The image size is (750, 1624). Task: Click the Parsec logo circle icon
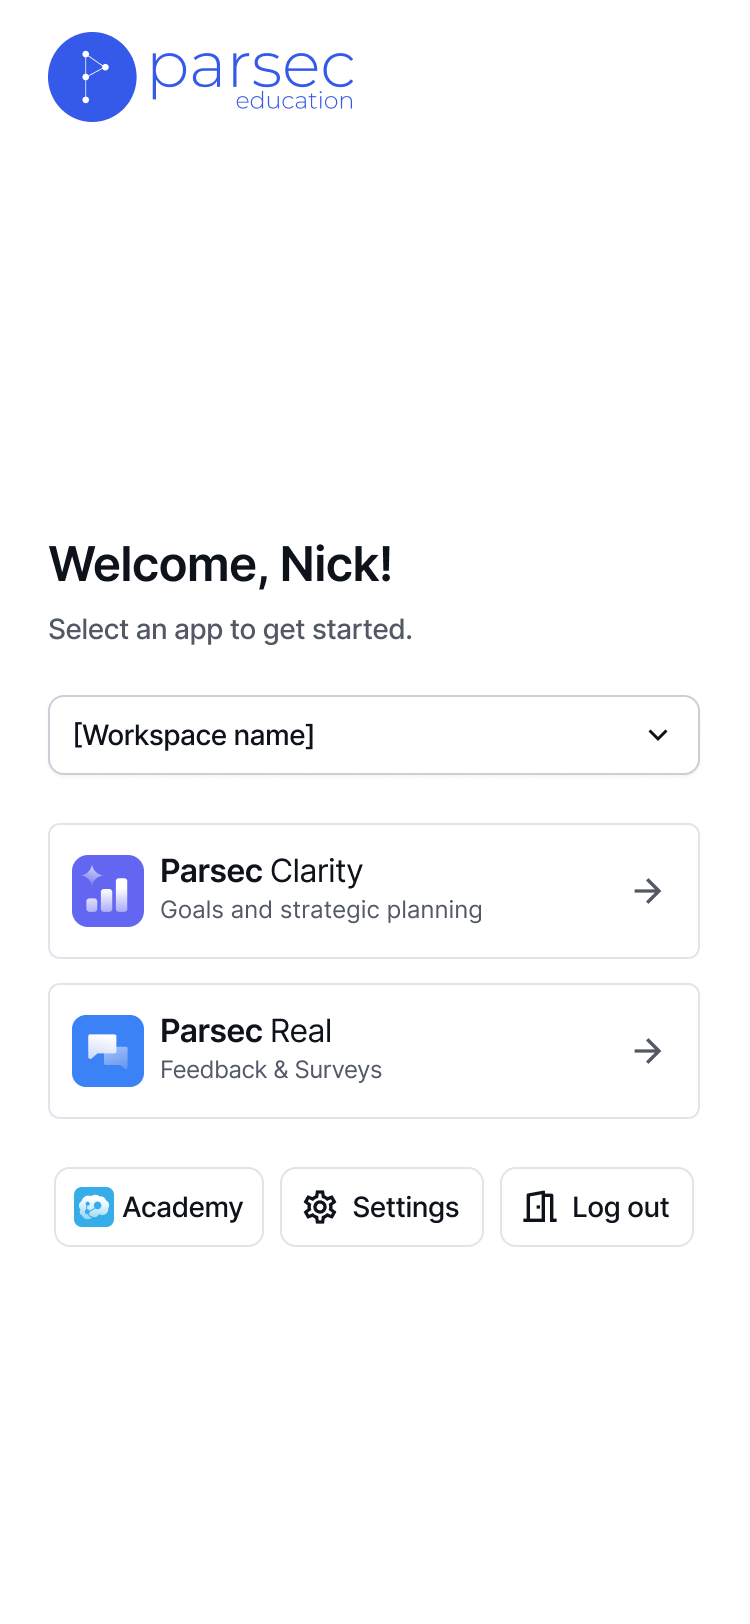(92, 77)
